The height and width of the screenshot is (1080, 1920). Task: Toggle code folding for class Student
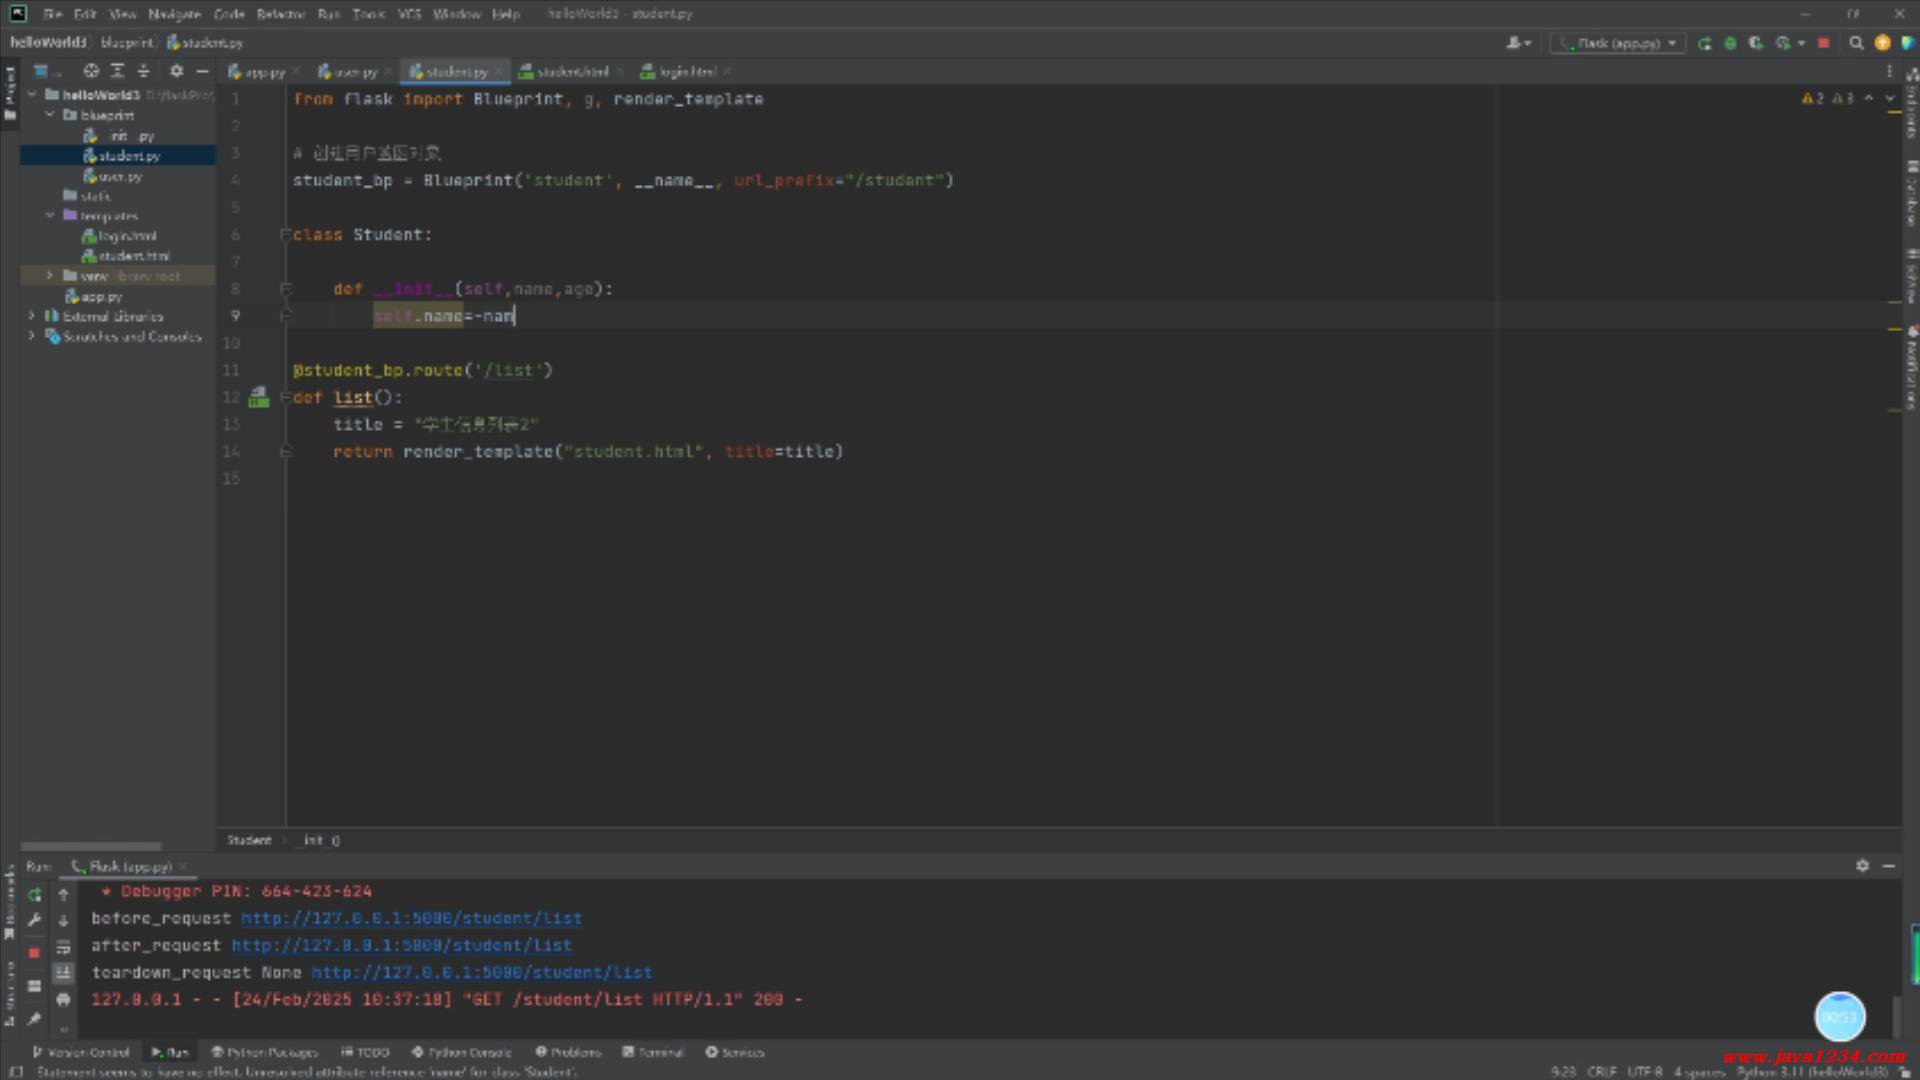coord(286,234)
